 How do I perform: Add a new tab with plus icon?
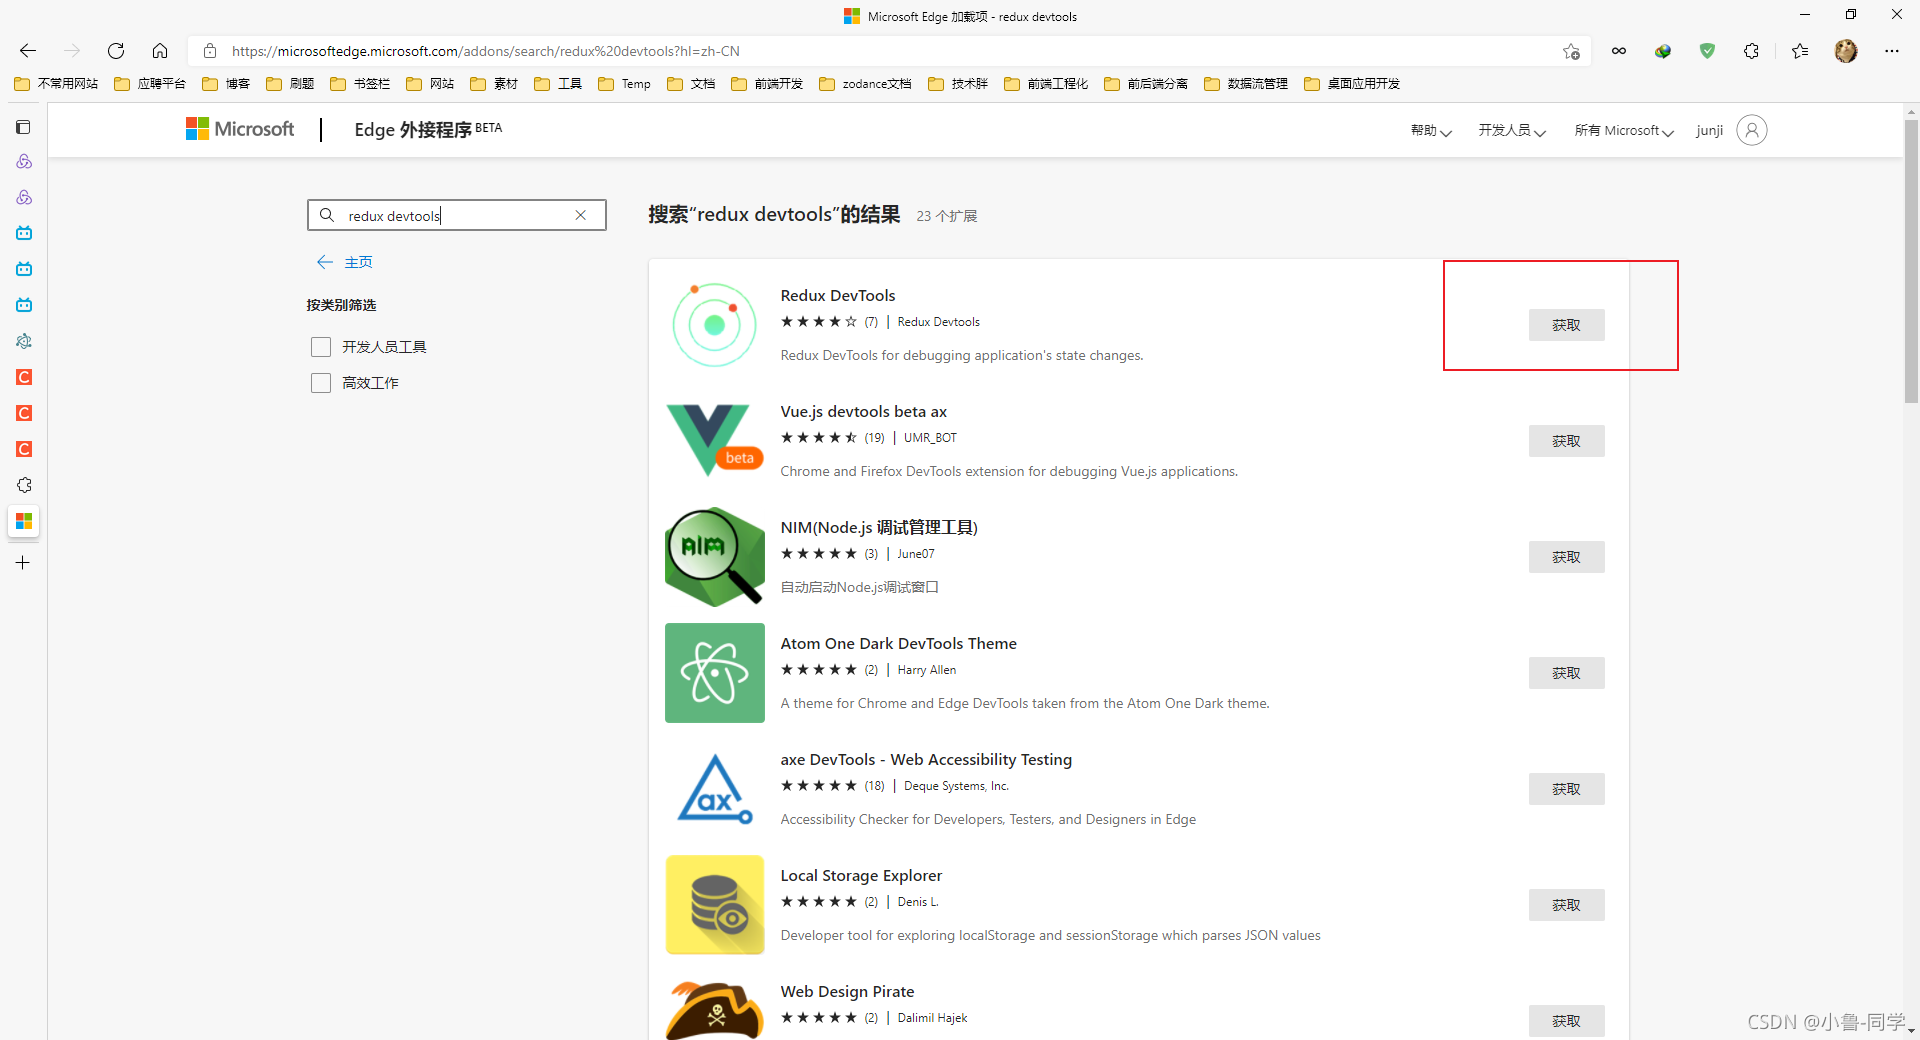(23, 563)
